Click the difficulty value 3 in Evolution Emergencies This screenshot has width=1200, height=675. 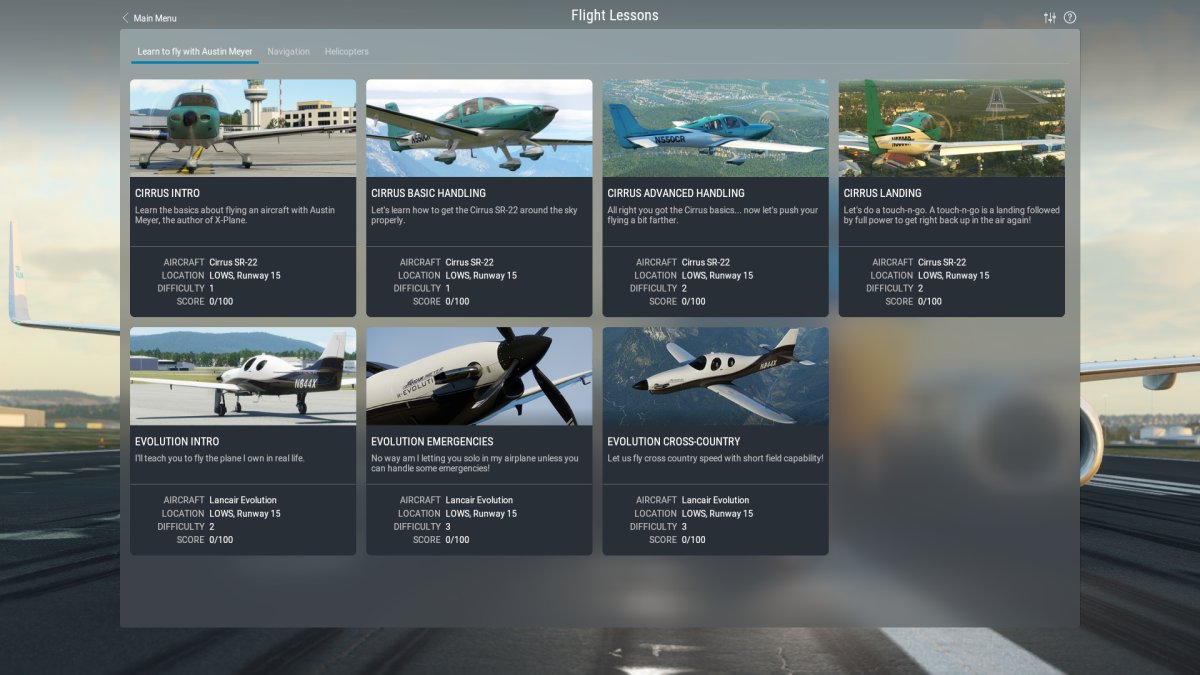448,526
